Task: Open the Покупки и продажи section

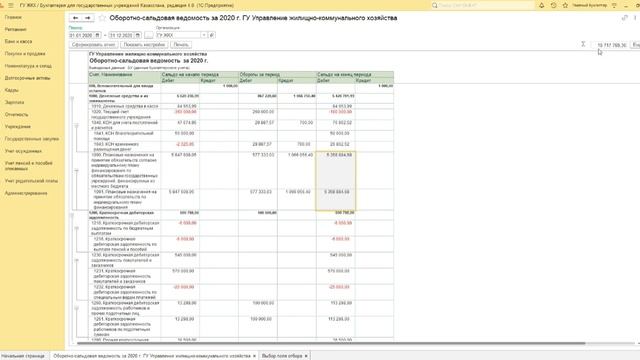Action: point(25,53)
